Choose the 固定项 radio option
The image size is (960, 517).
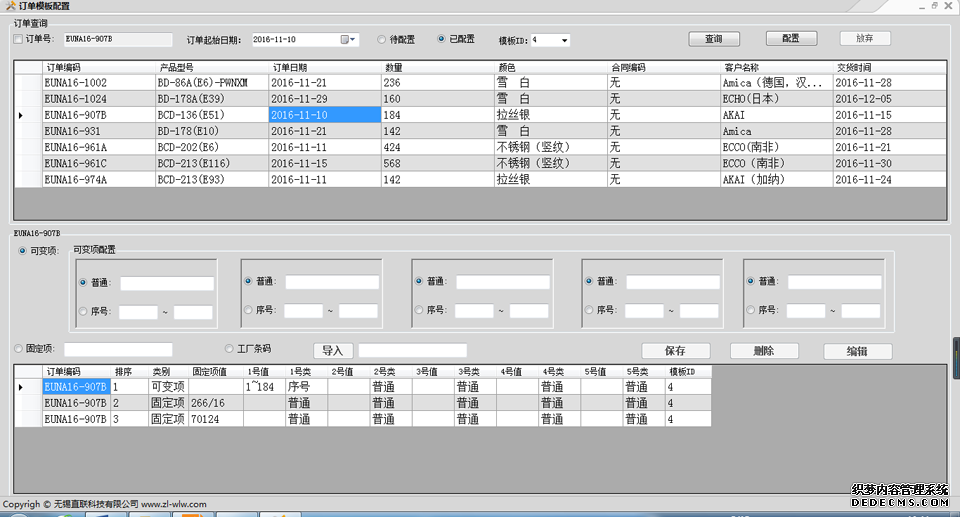19,349
